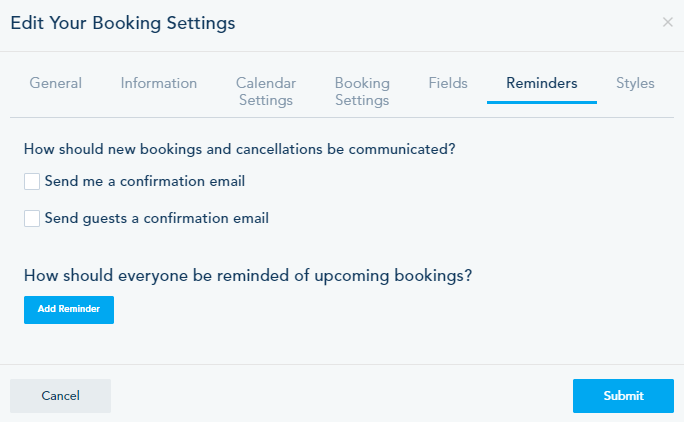684x422 pixels.
Task: Enable the 'Send me a confirmation email' checkbox
Action: 32,182
